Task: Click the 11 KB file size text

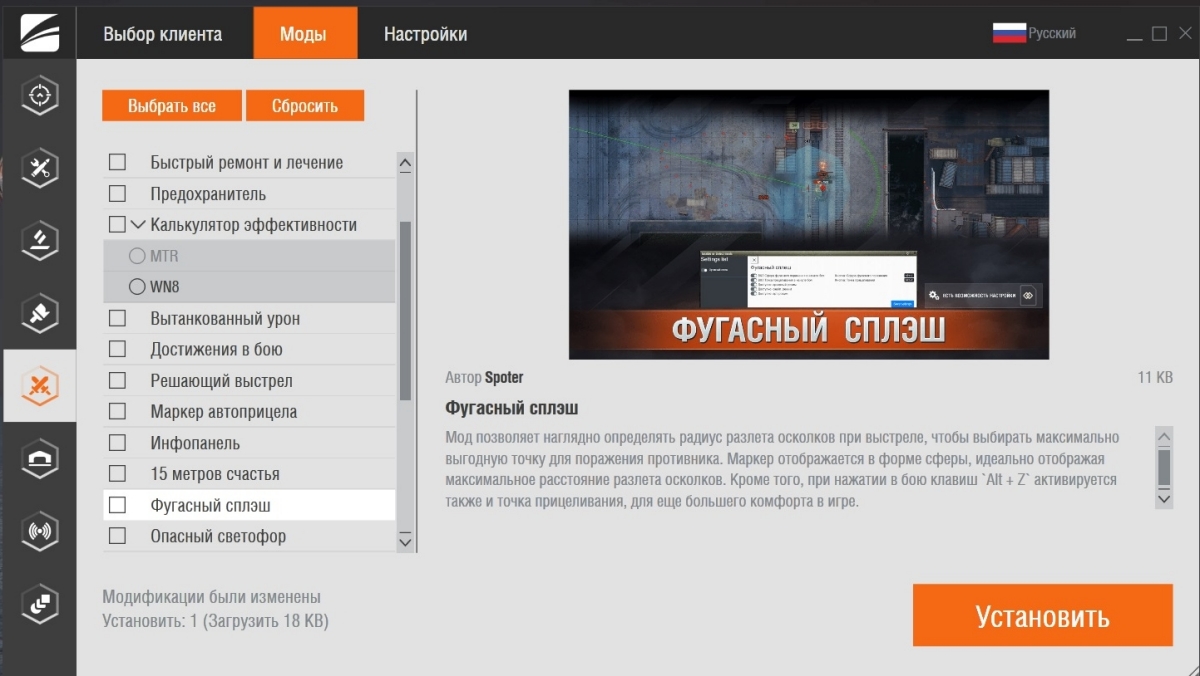Action: (x=1155, y=378)
